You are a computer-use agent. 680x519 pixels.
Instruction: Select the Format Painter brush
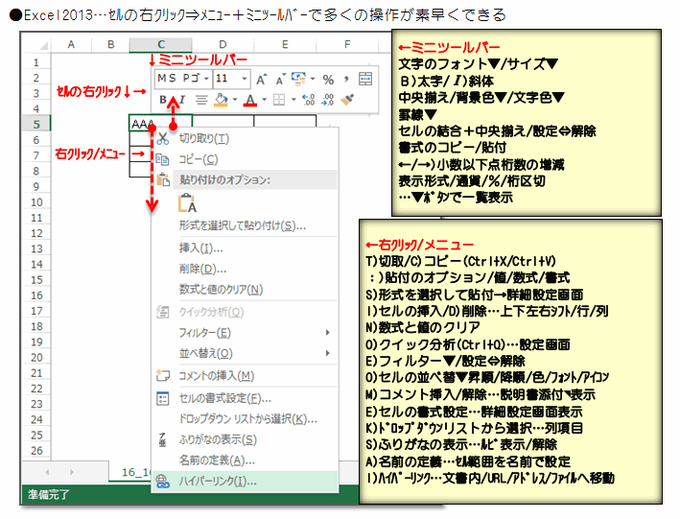click(347, 100)
